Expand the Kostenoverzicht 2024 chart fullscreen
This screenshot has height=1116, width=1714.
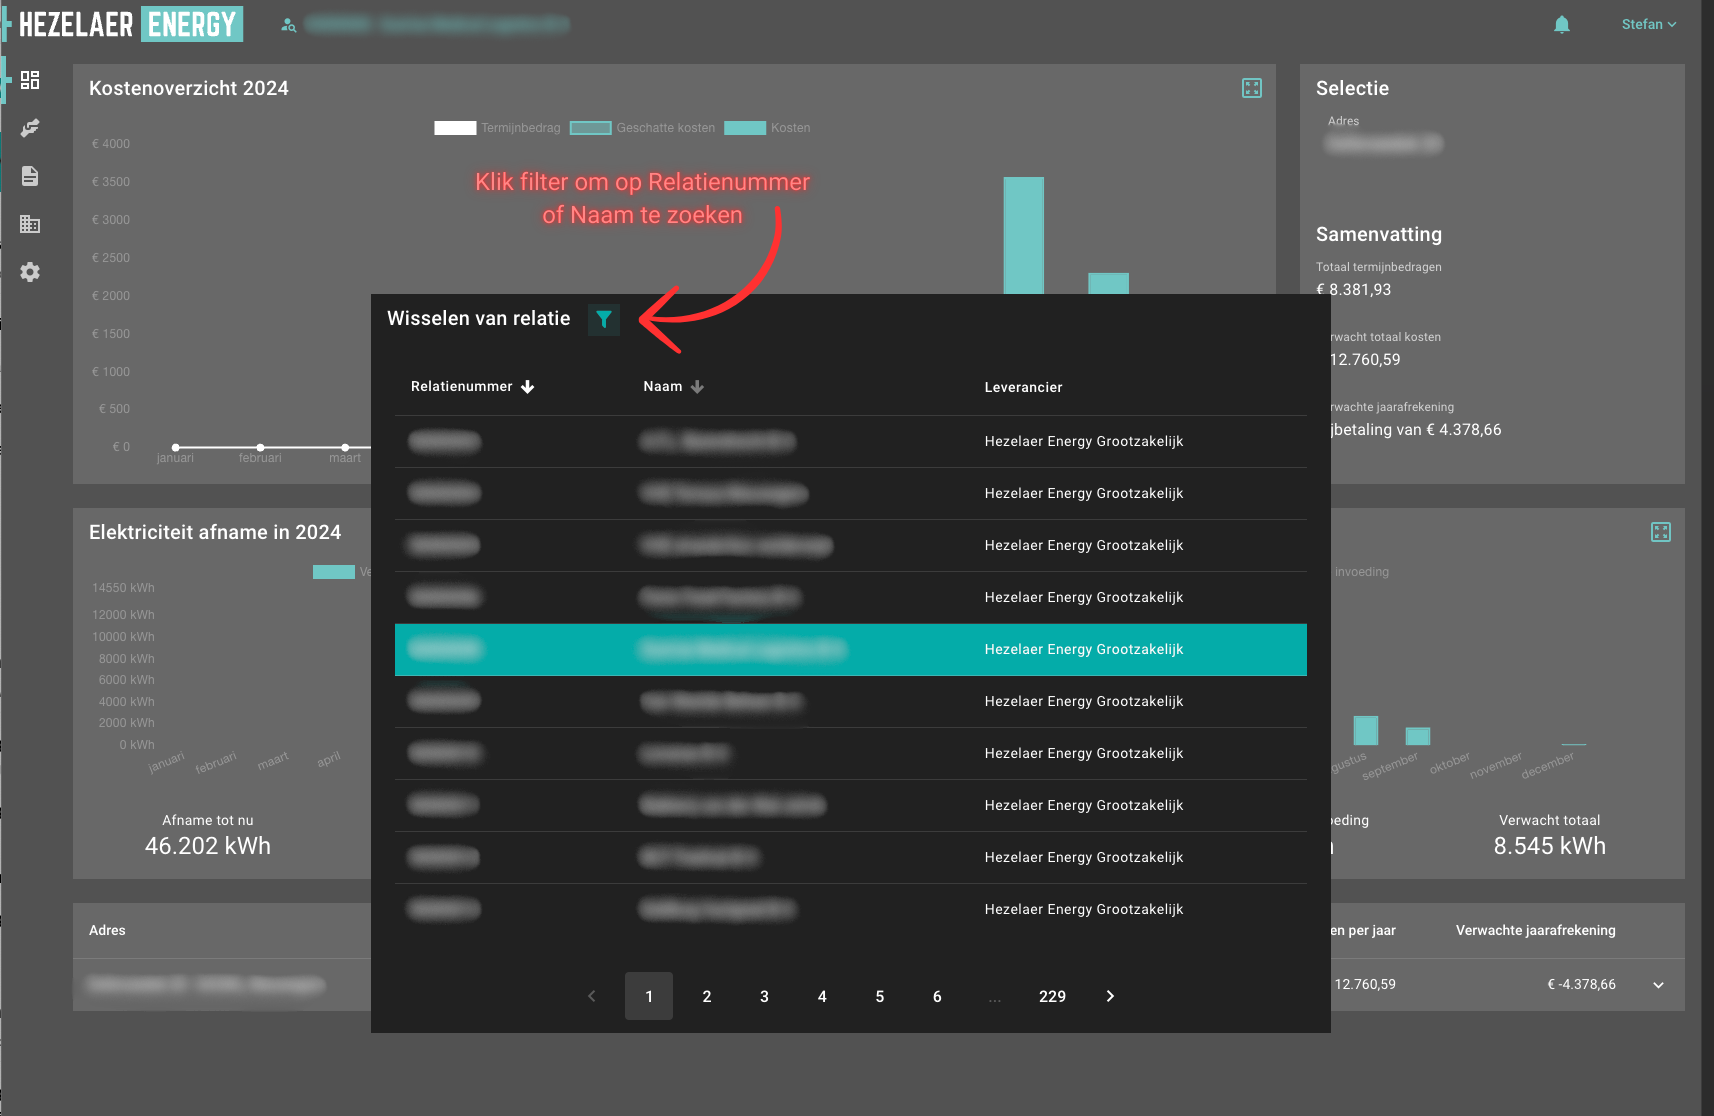tap(1252, 88)
